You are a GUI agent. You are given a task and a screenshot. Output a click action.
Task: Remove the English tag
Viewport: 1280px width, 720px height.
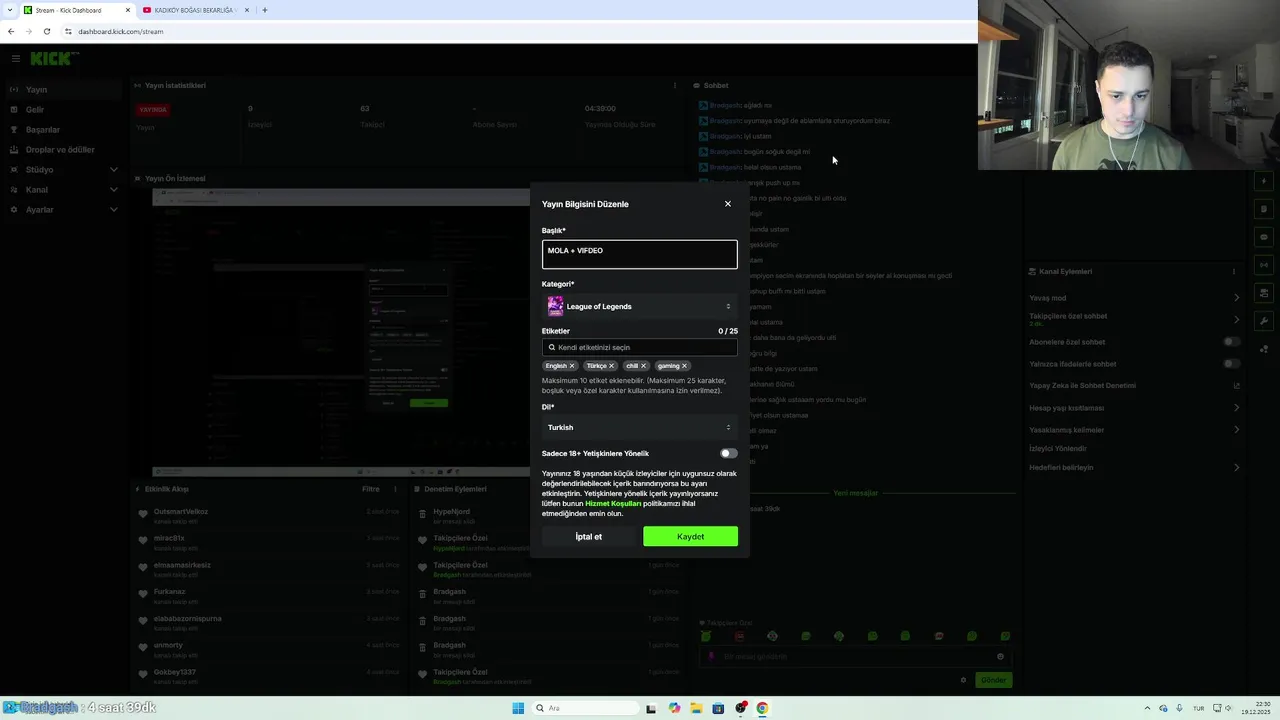(572, 366)
